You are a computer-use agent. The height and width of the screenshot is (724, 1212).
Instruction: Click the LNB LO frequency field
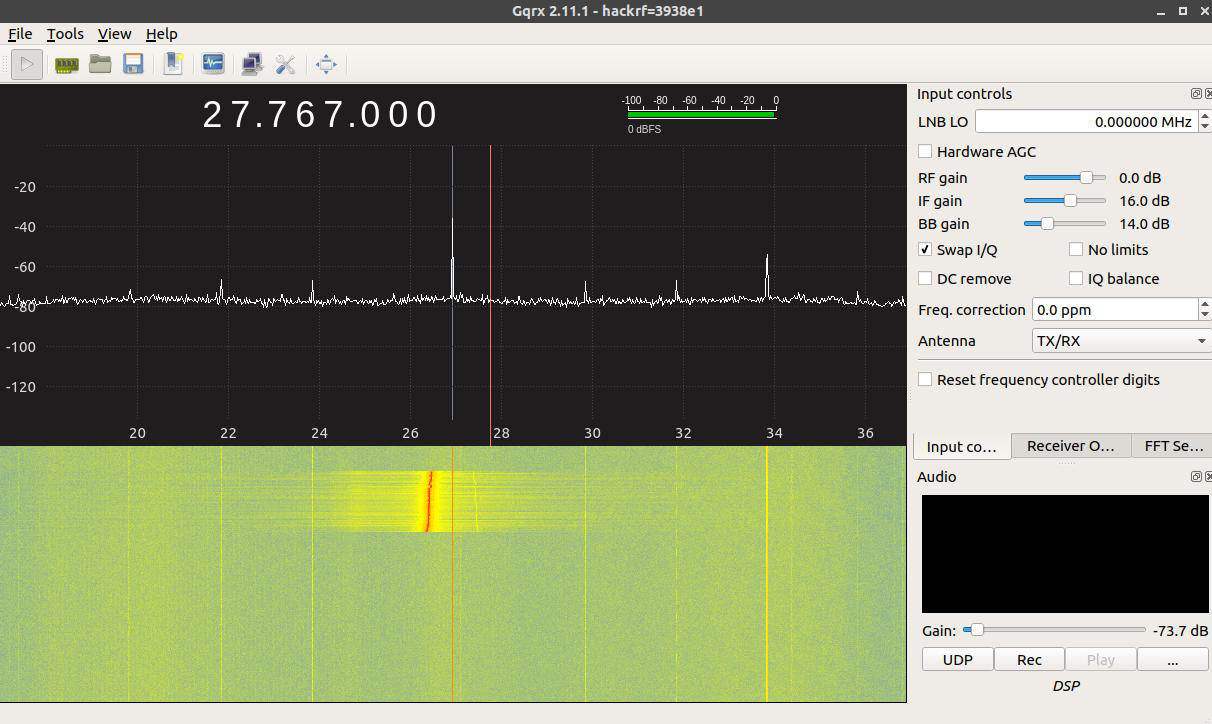[x=1085, y=122]
